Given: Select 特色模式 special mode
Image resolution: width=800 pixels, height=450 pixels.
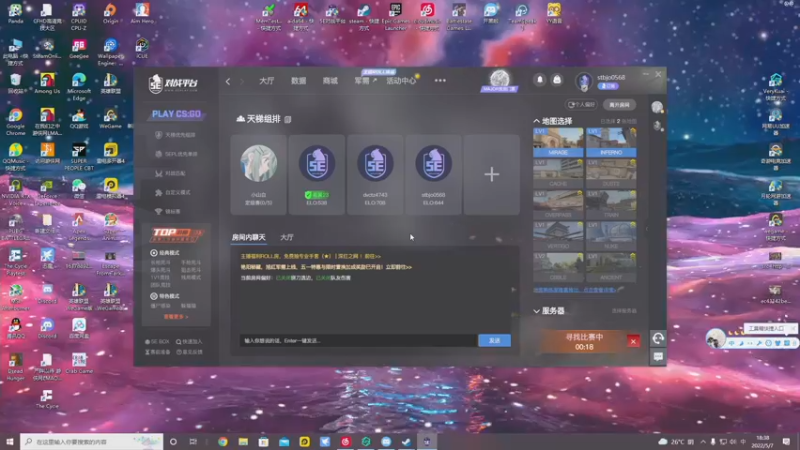Looking at the screenshot, I should (165, 296).
